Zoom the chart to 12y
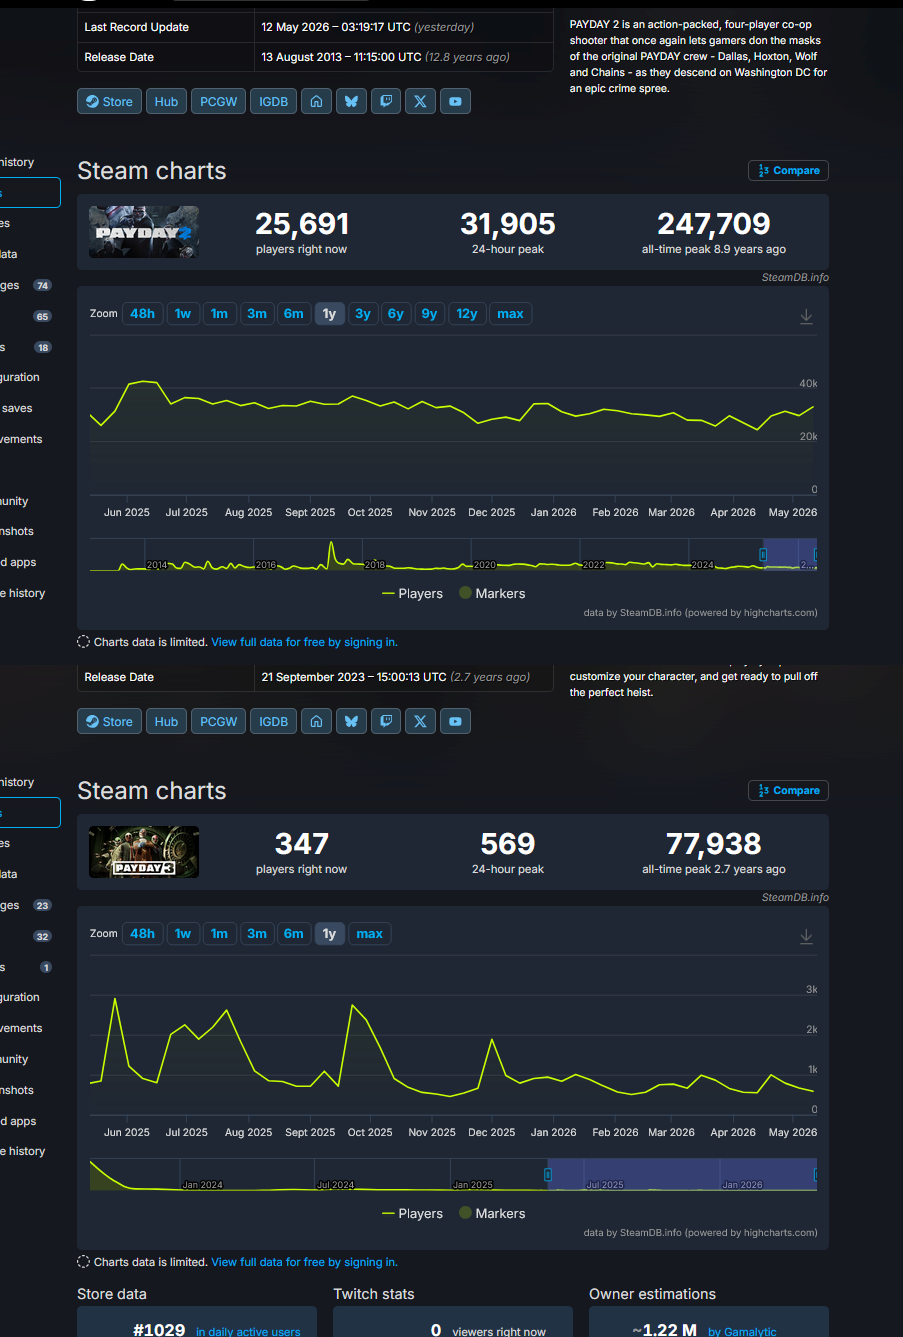 pyautogui.click(x=467, y=314)
